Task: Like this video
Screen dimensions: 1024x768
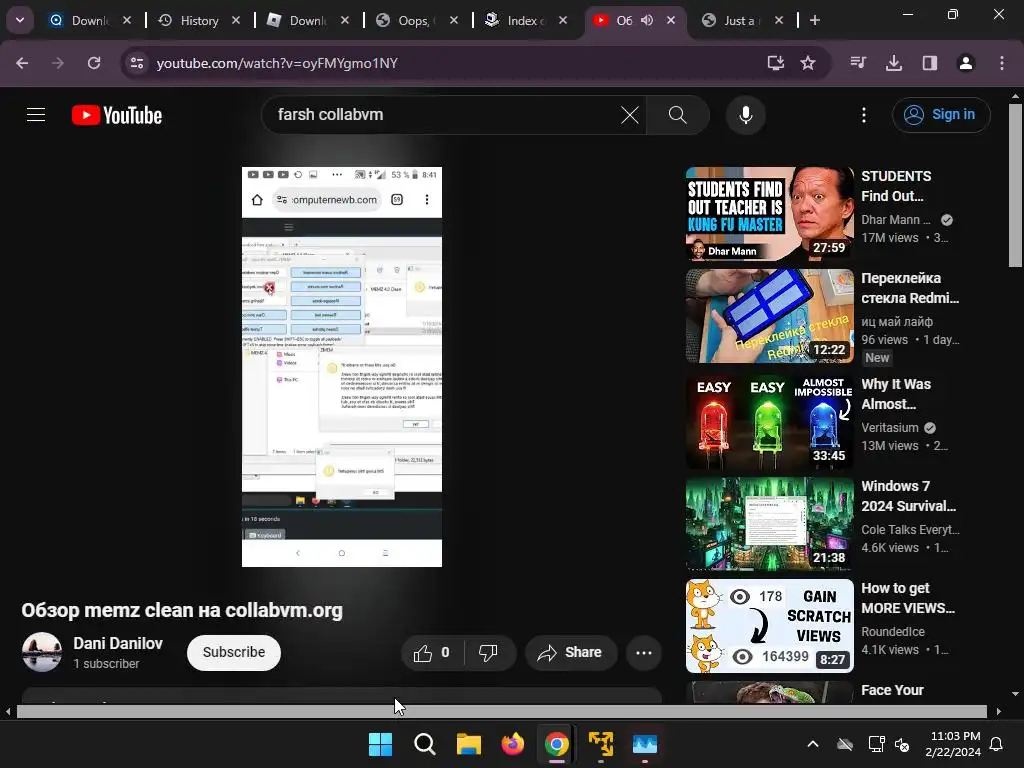Action: [432, 652]
